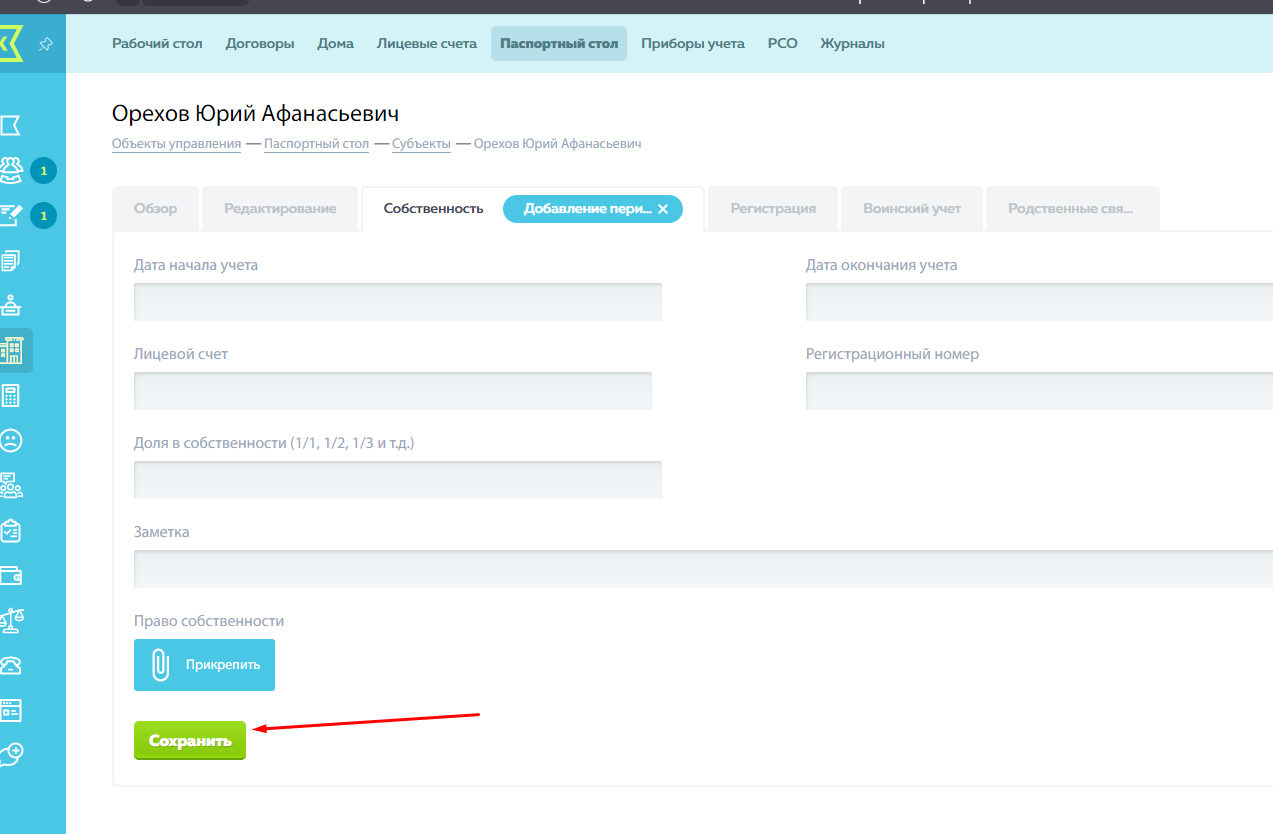This screenshot has width=1273, height=834.
Task: Close the Добавление пери... pill with the X
Action: [663, 209]
